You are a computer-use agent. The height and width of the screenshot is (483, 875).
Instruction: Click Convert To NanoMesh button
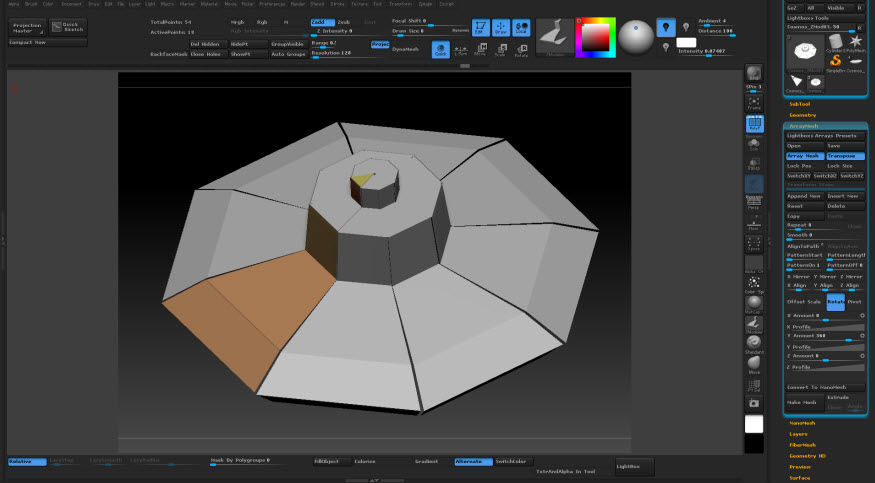coord(825,387)
